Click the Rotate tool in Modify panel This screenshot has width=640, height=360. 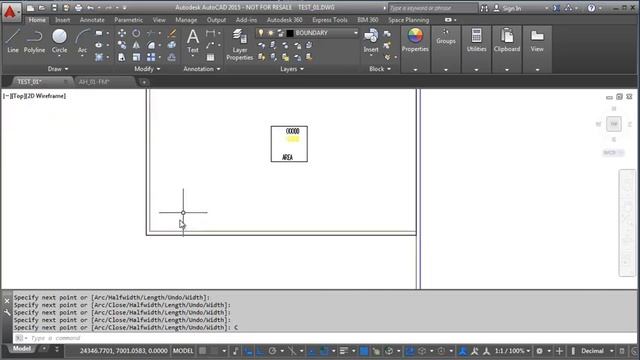136,33
